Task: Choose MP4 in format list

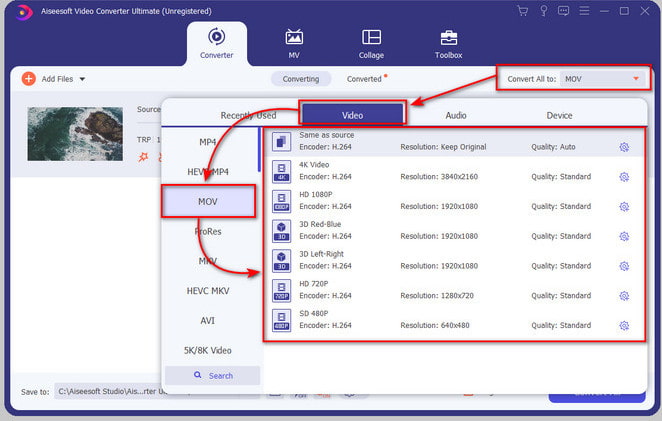Action: [208, 142]
